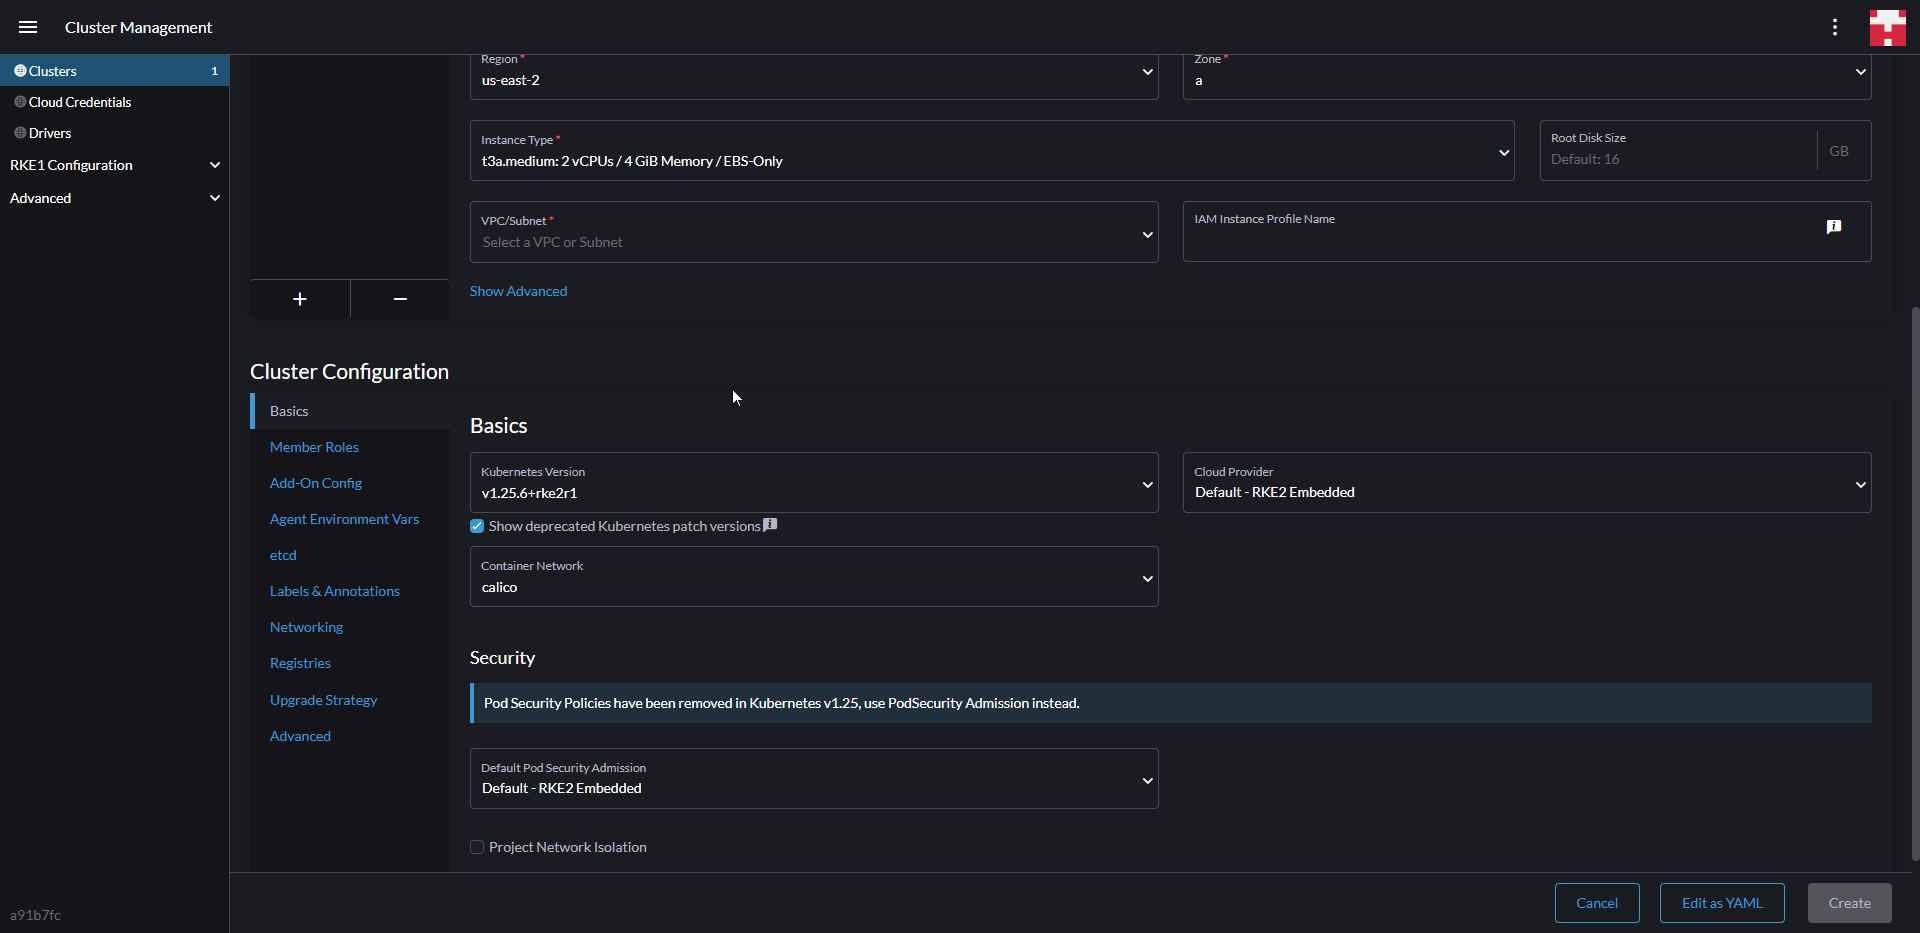Add a node pool with the plus button

coord(300,299)
